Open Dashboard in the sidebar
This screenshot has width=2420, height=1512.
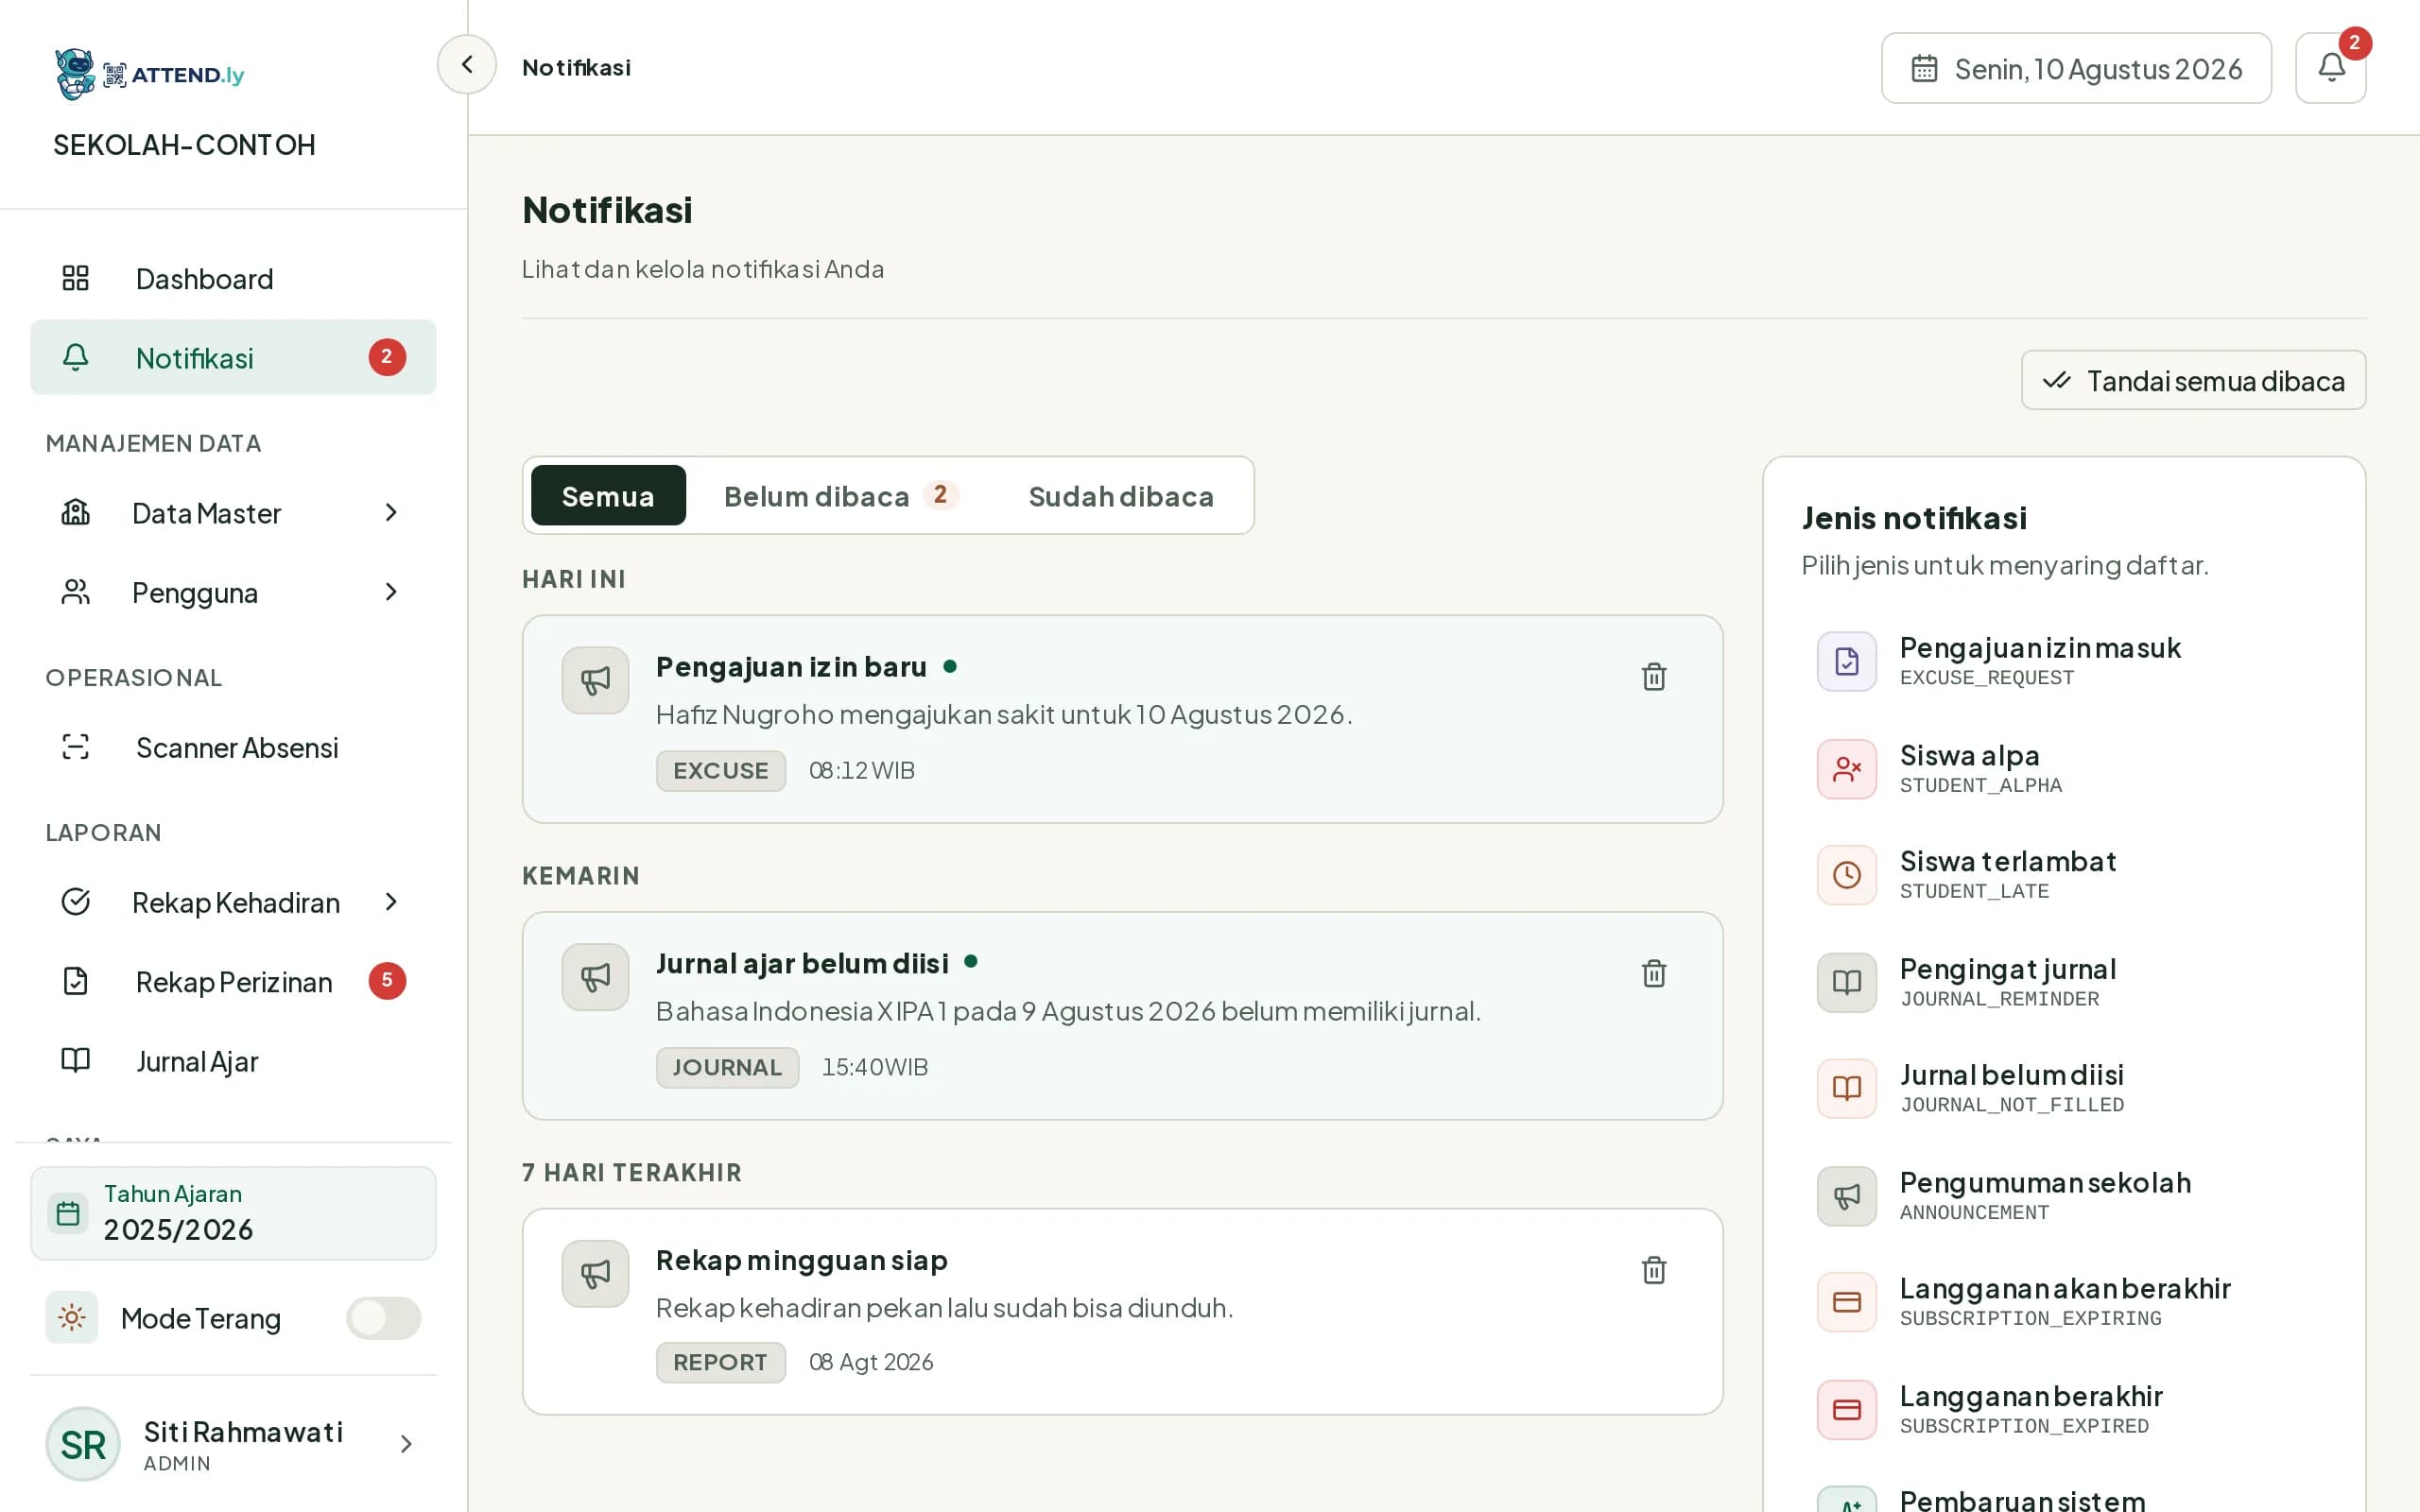click(233, 279)
